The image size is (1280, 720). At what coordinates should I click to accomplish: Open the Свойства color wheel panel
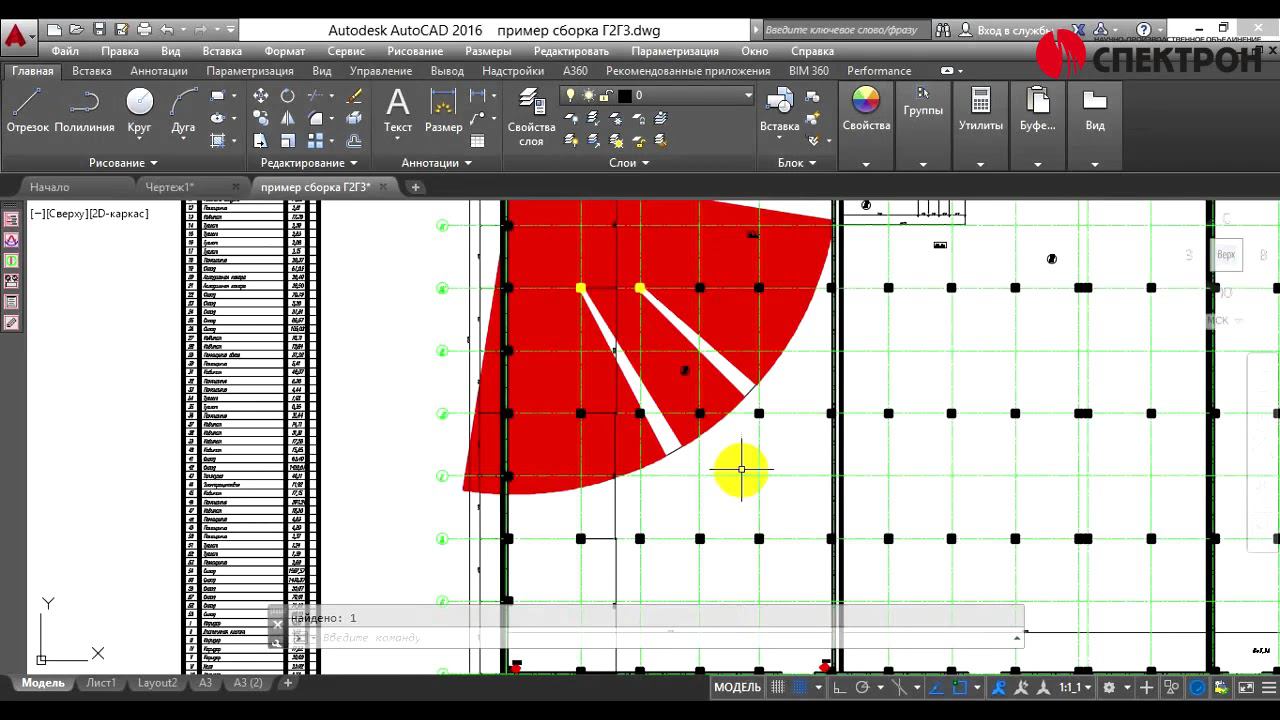click(x=866, y=110)
